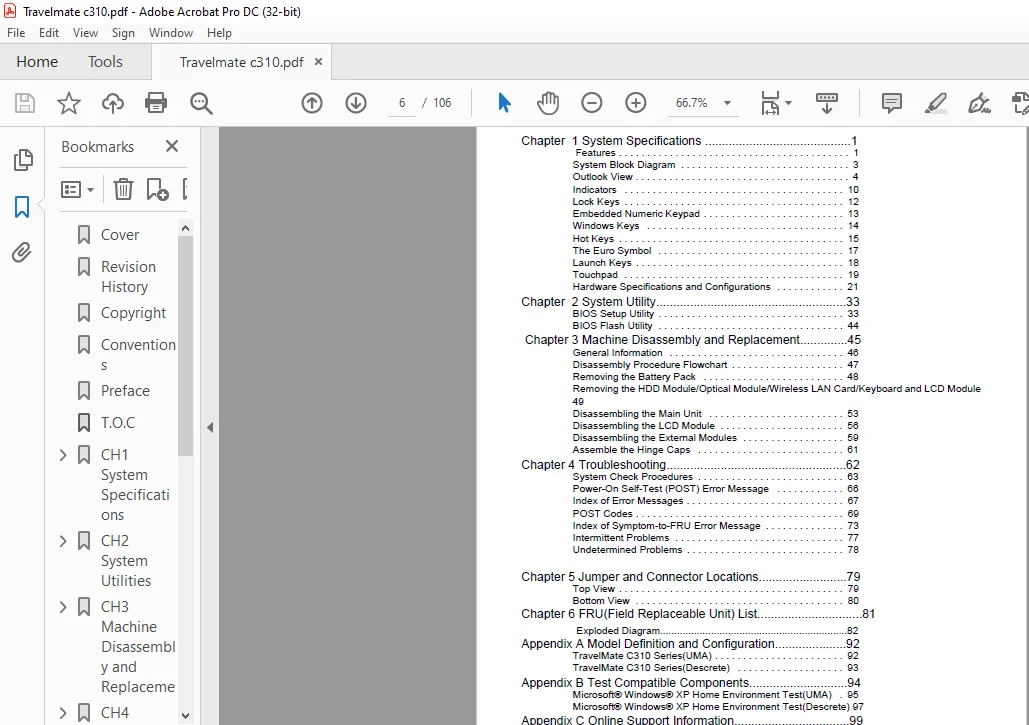1029x725 pixels.
Task: Print the document
Action: point(156,103)
